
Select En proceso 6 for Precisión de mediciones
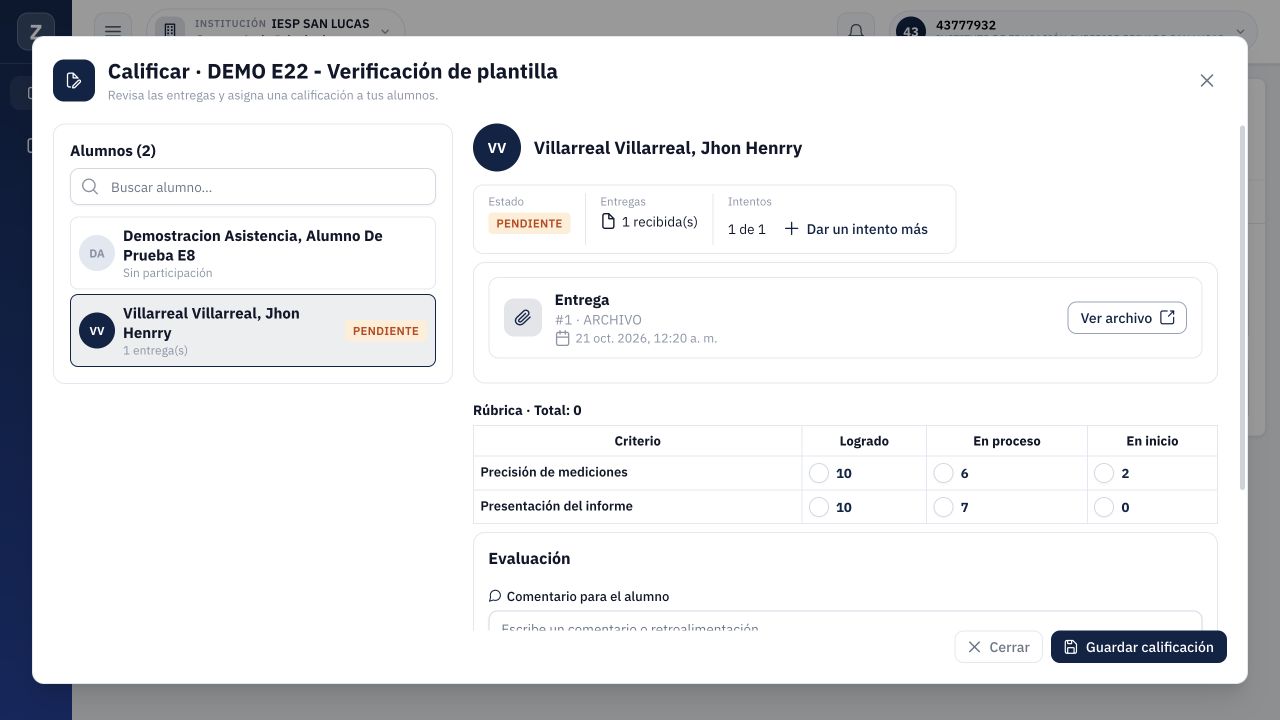(943, 473)
